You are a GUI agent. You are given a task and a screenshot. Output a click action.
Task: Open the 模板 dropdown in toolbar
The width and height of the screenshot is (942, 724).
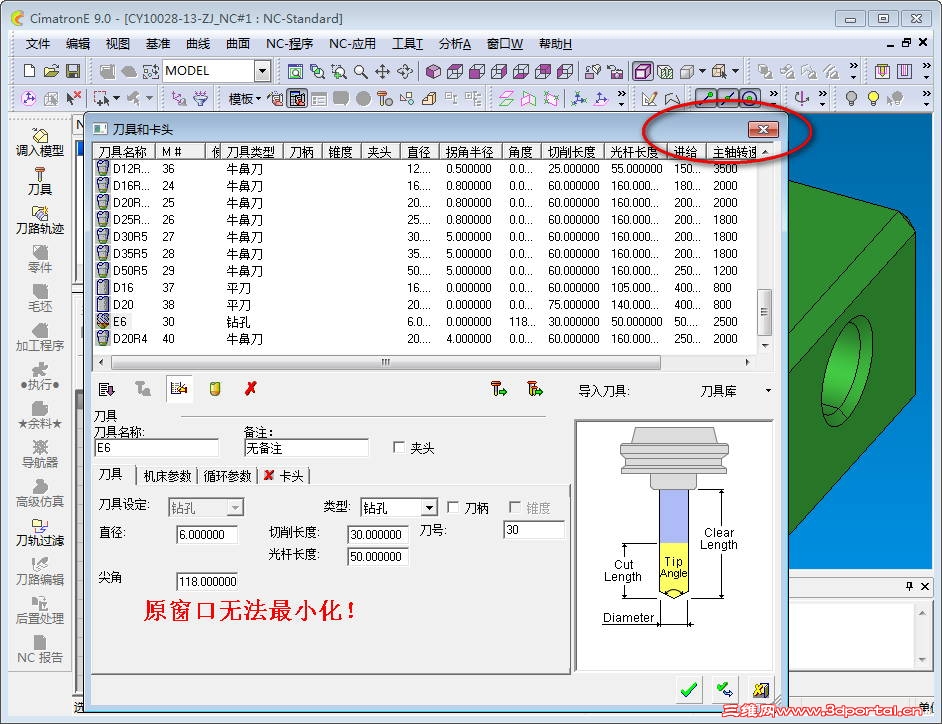[245, 99]
